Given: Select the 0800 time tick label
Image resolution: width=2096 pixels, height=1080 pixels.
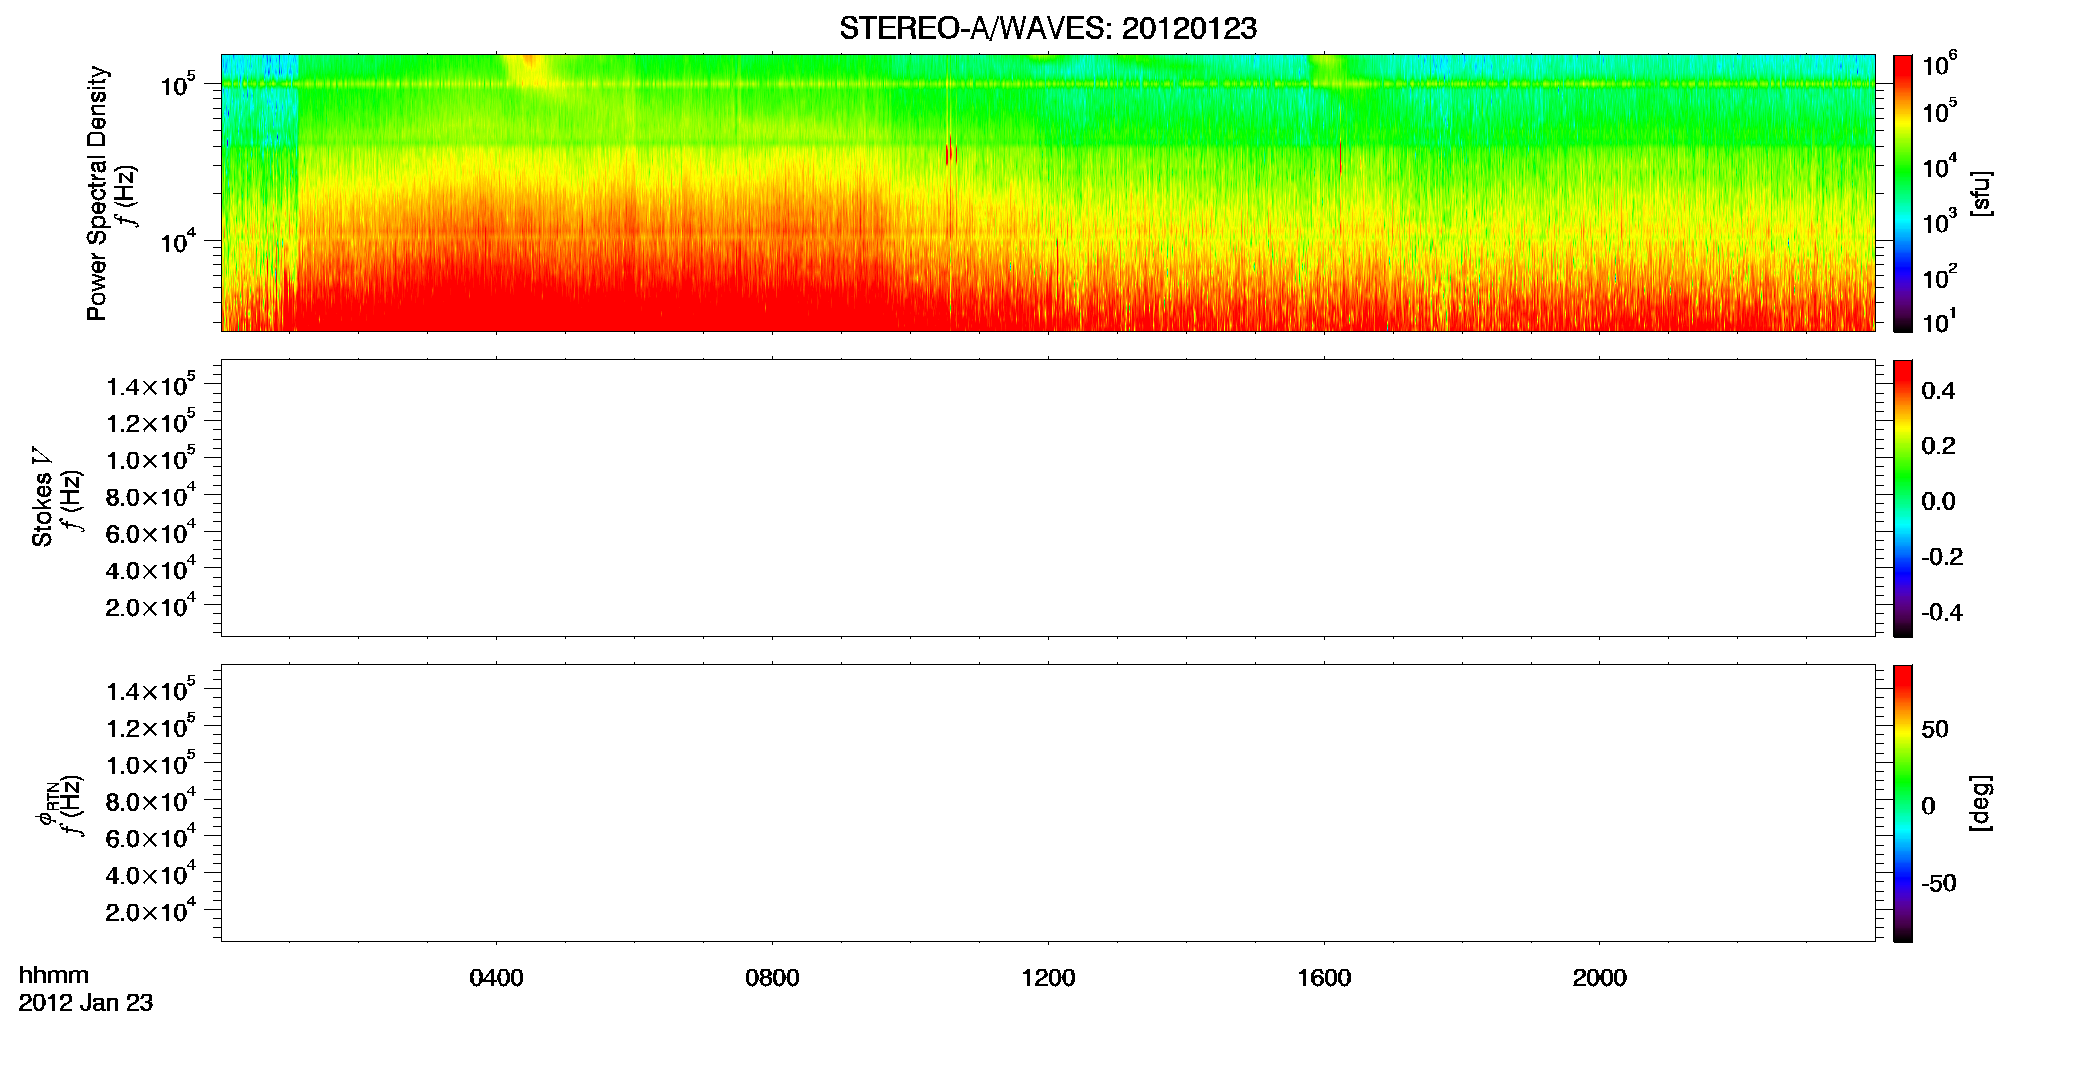Looking at the screenshot, I should click(772, 978).
